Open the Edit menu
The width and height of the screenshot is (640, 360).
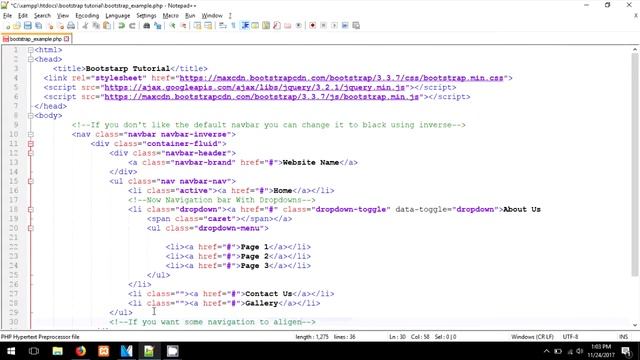(23, 16)
